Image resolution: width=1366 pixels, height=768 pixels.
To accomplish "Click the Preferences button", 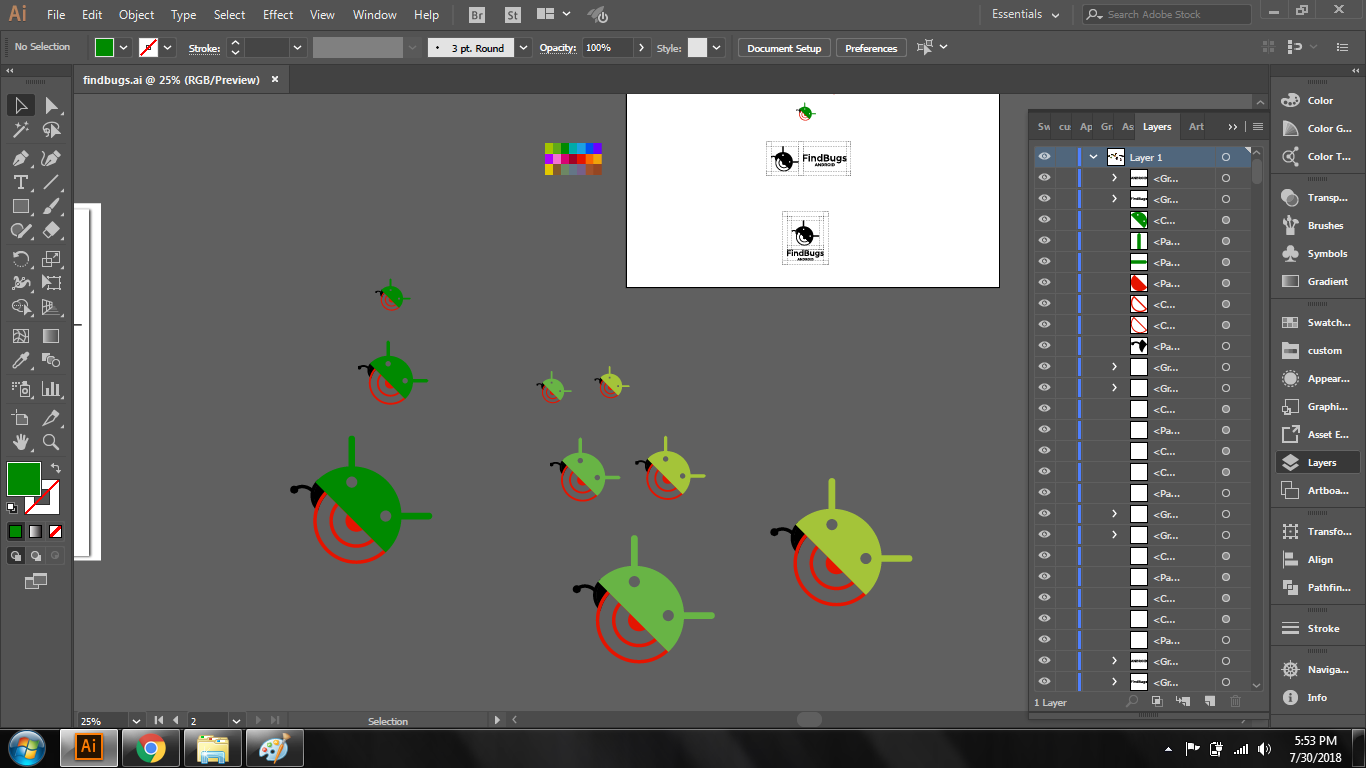I will click(x=870, y=48).
